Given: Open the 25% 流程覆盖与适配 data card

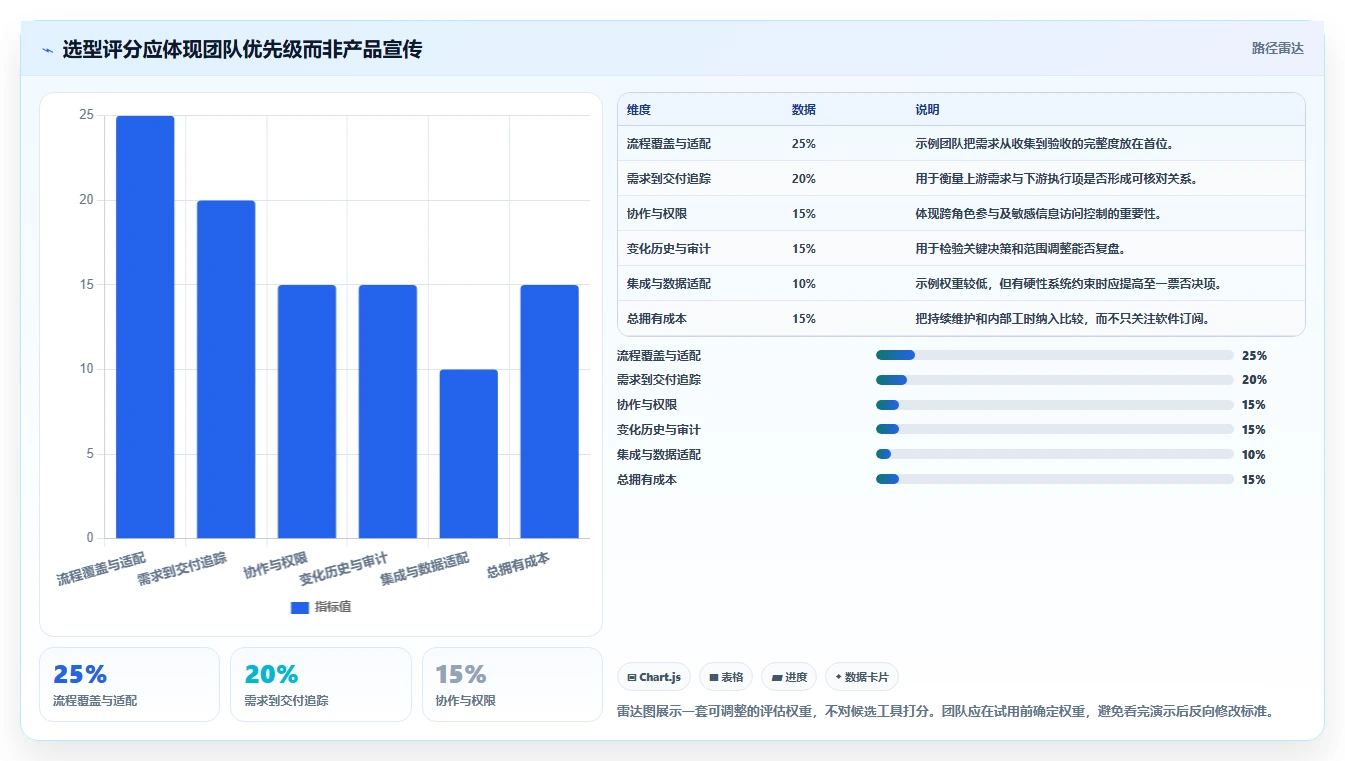Looking at the screenshot, I should coord(129,684).
